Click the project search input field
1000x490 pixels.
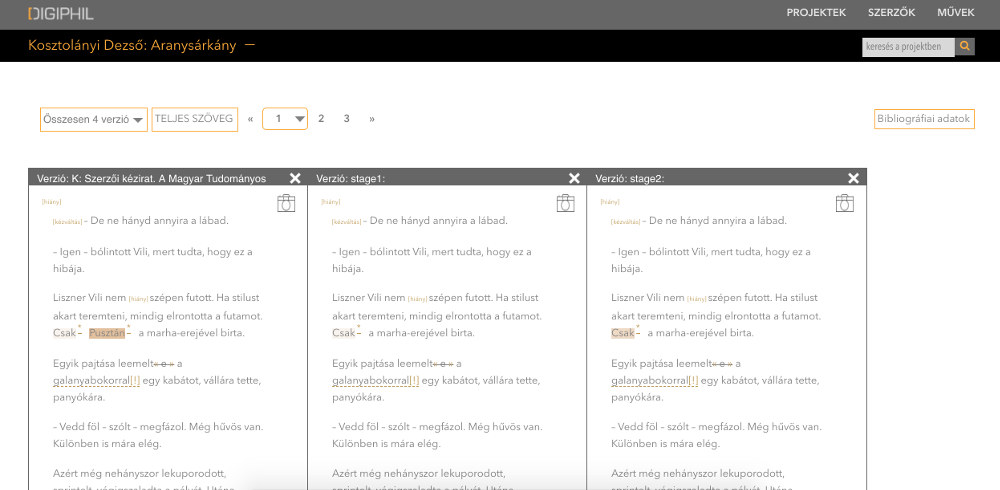908,46
